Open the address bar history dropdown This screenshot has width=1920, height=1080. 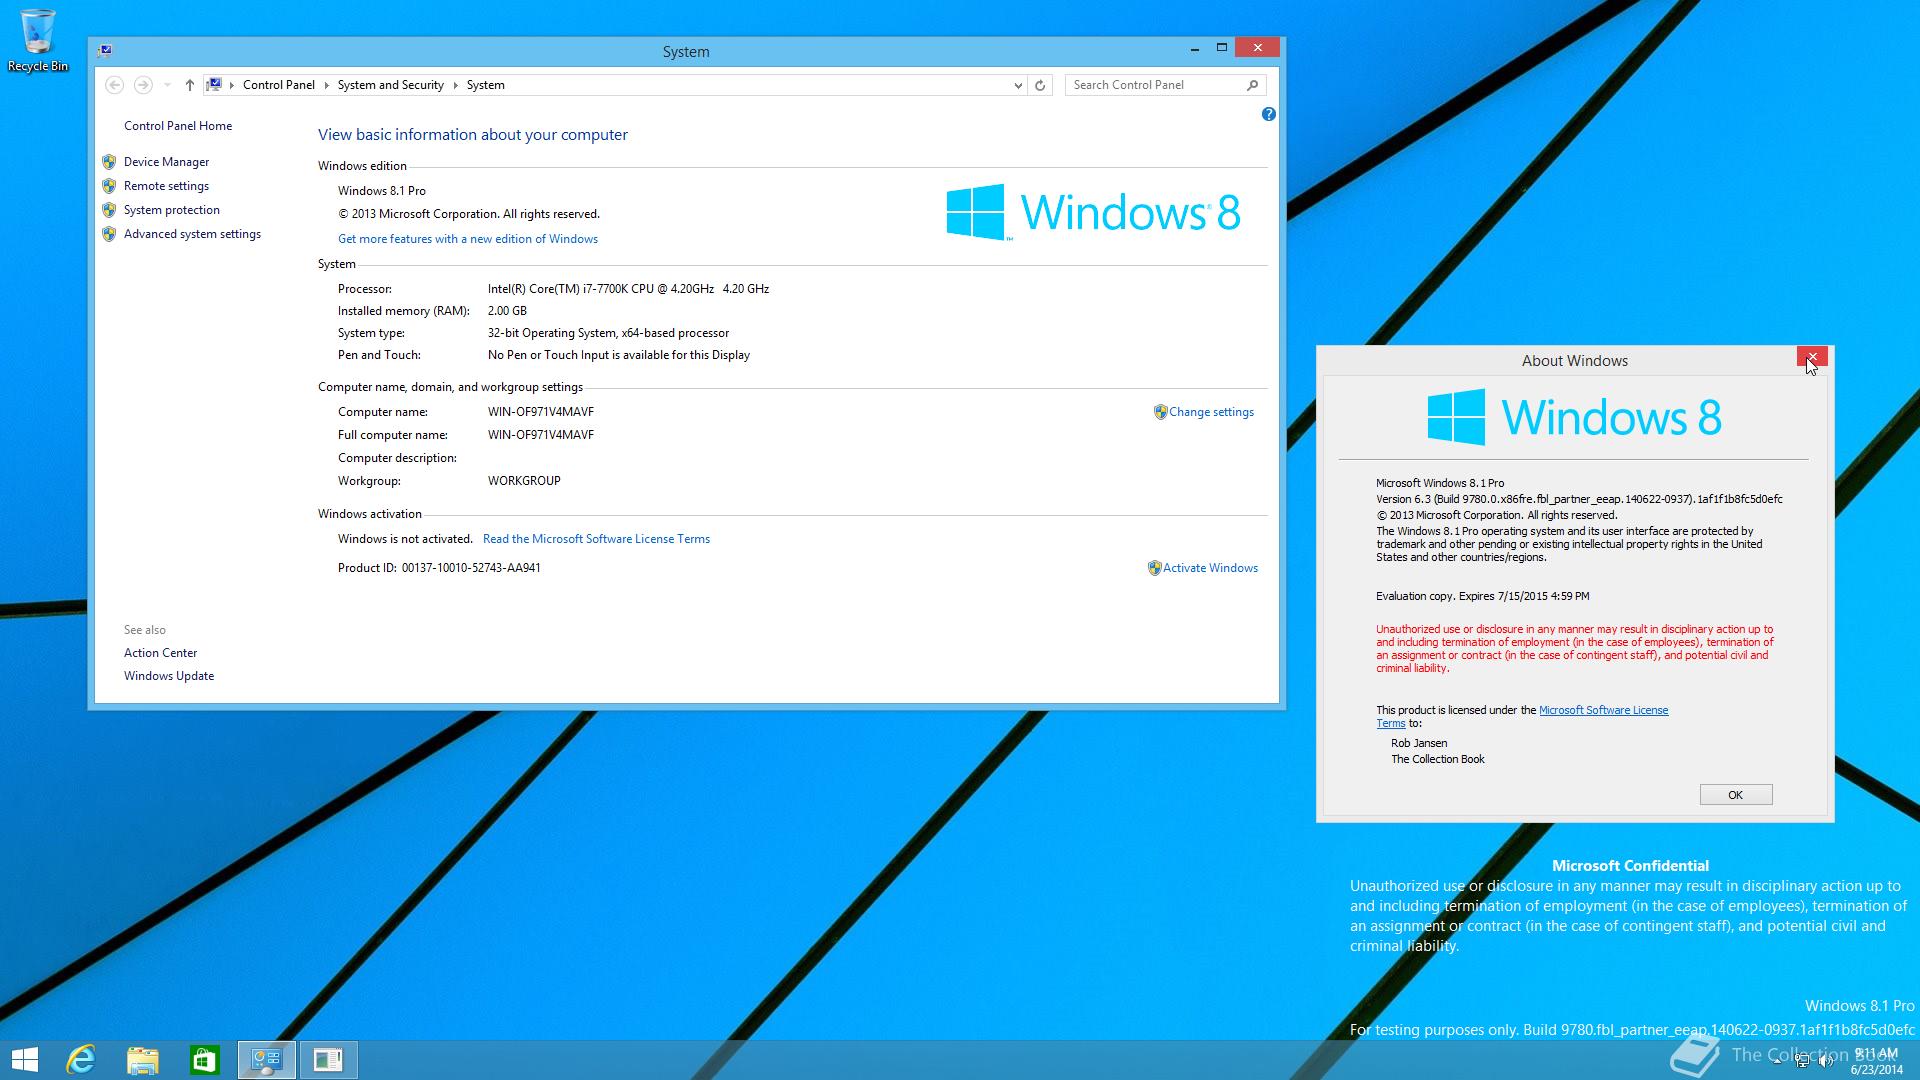(1018, 85)
